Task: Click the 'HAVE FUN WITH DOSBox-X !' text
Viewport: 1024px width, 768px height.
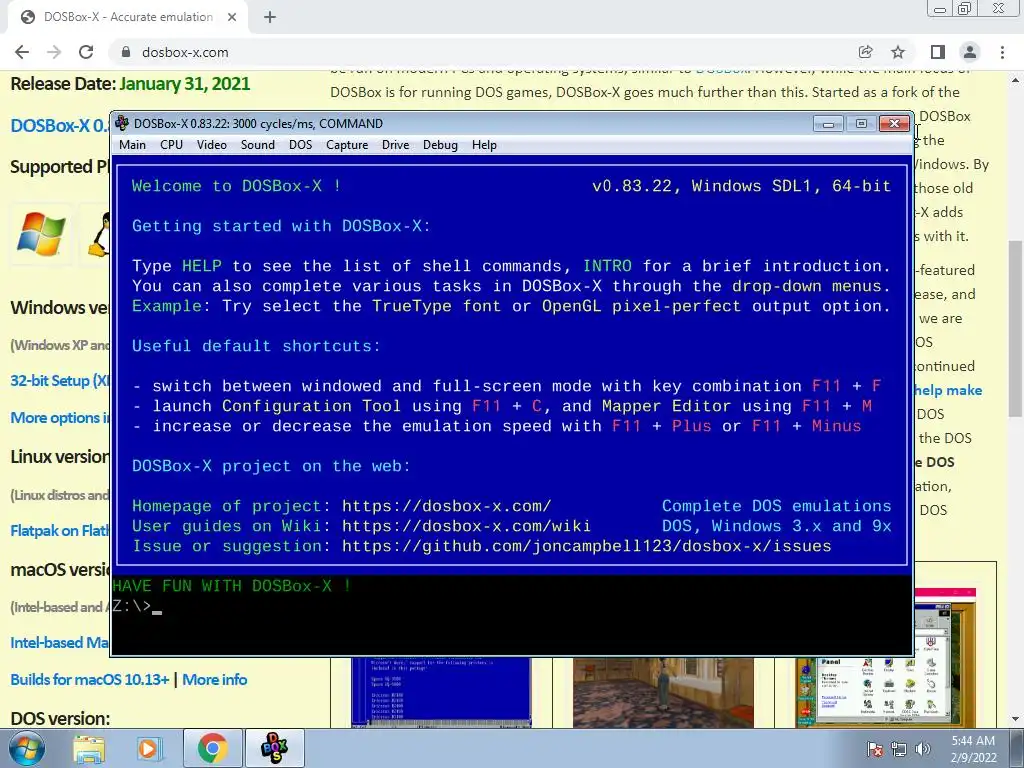Action: tap(232, 586)
